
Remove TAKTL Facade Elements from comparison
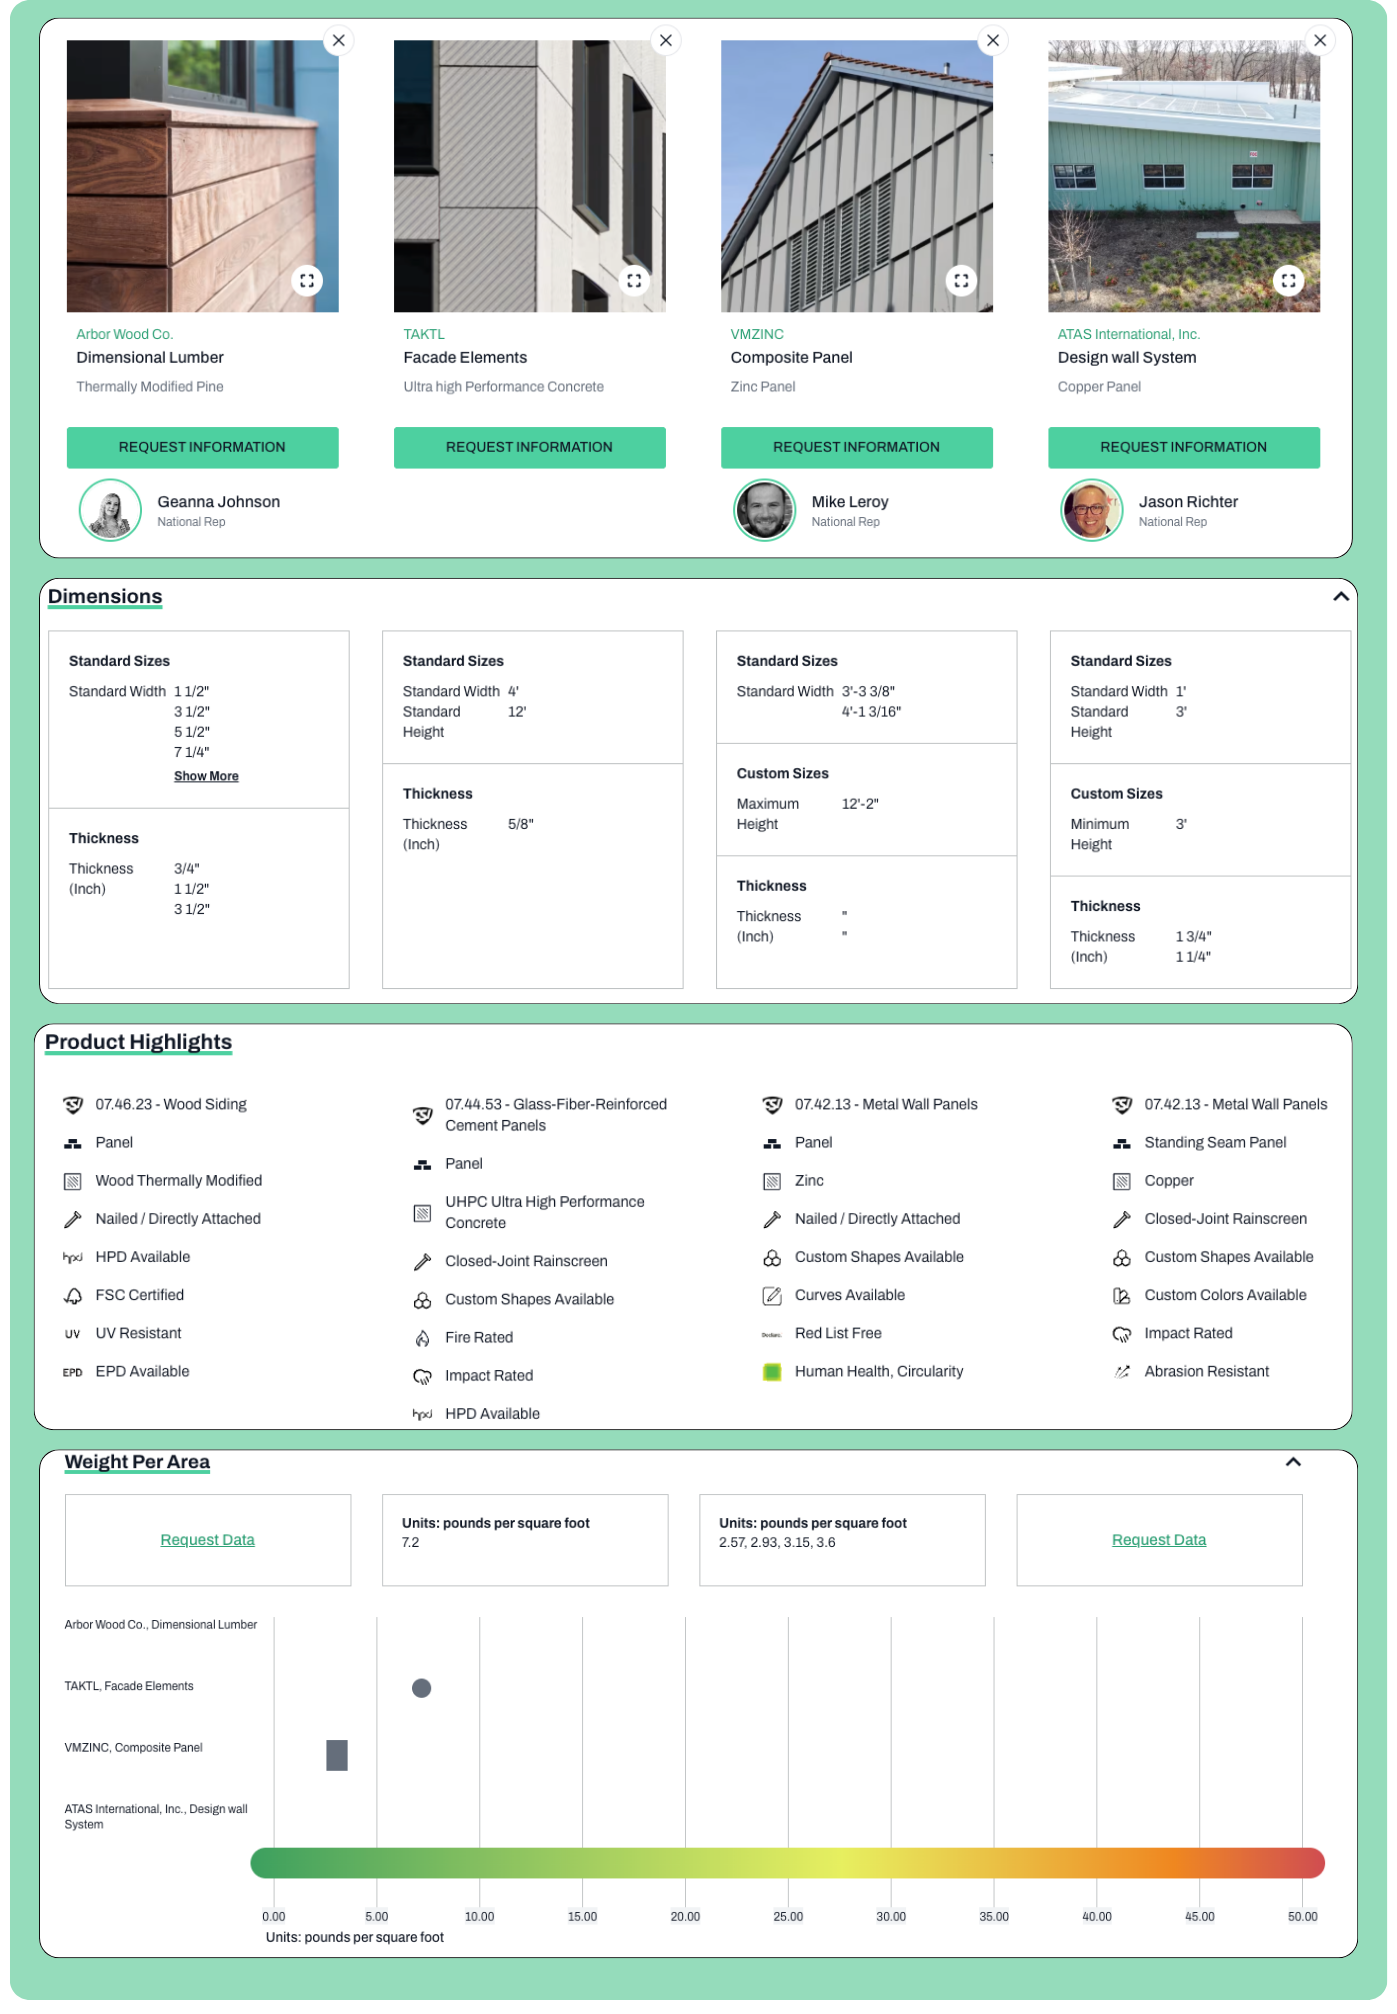(666, 41)
